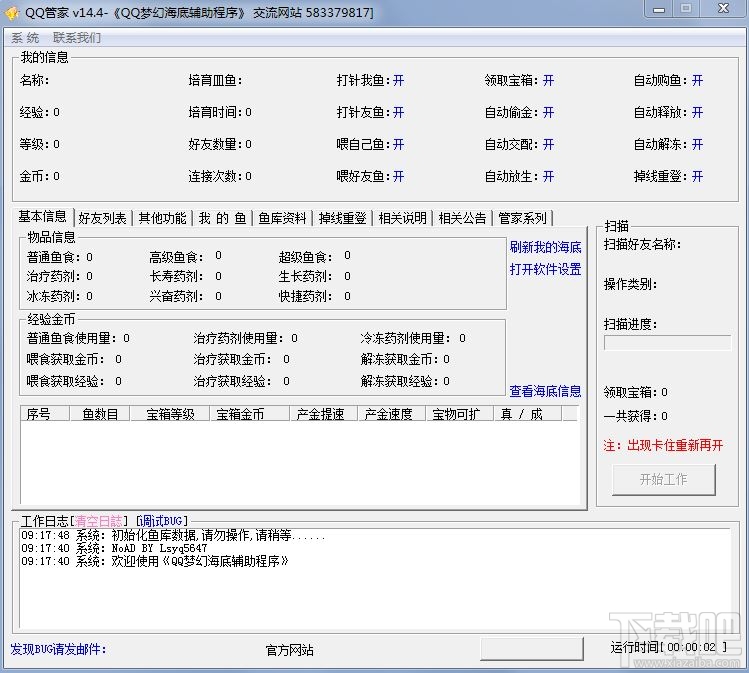
Task: Click 清空日誌 to clear the work log
Action: pos(98,521)
